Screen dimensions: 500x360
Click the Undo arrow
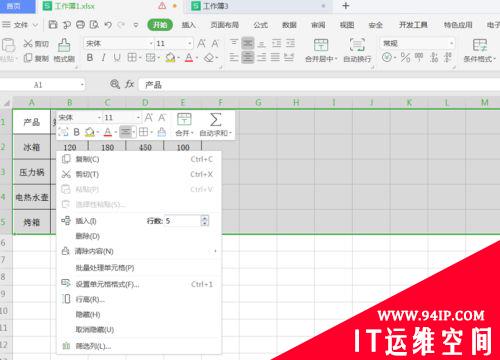click(x=108, y=25)
